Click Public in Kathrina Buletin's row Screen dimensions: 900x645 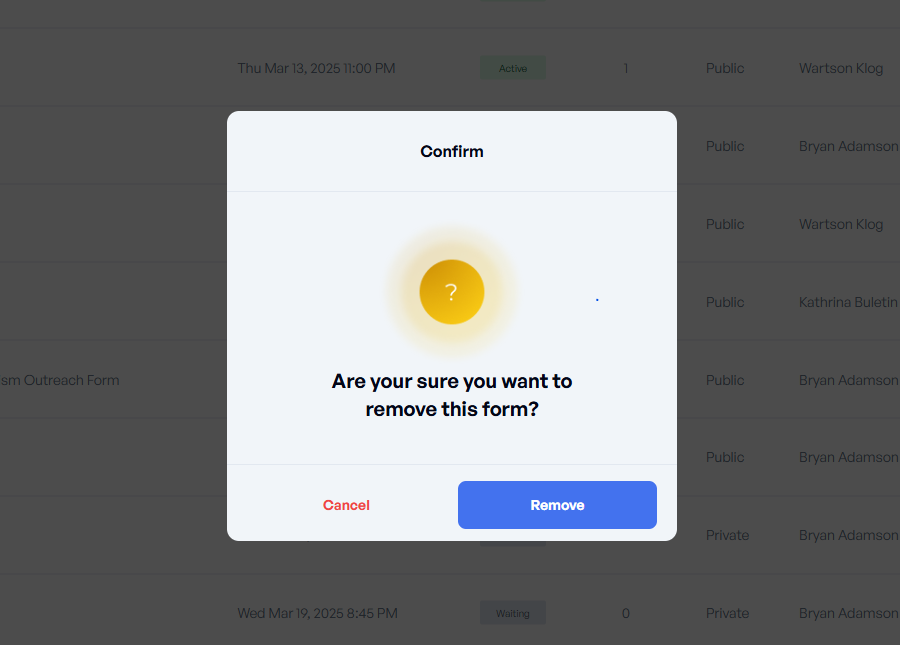(725, 302)
